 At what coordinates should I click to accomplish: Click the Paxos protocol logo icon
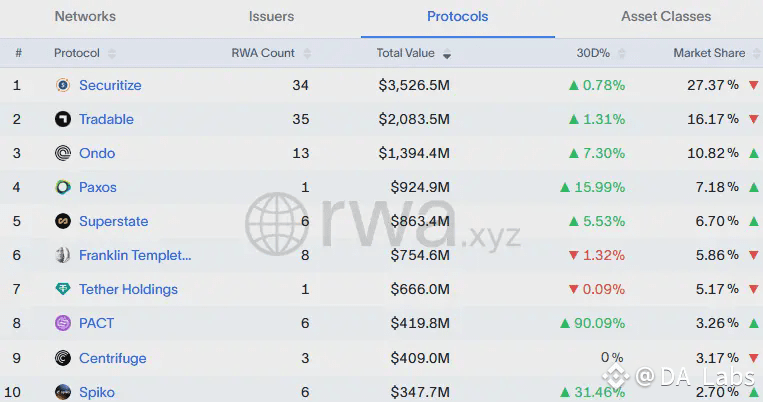pos(63,187)
